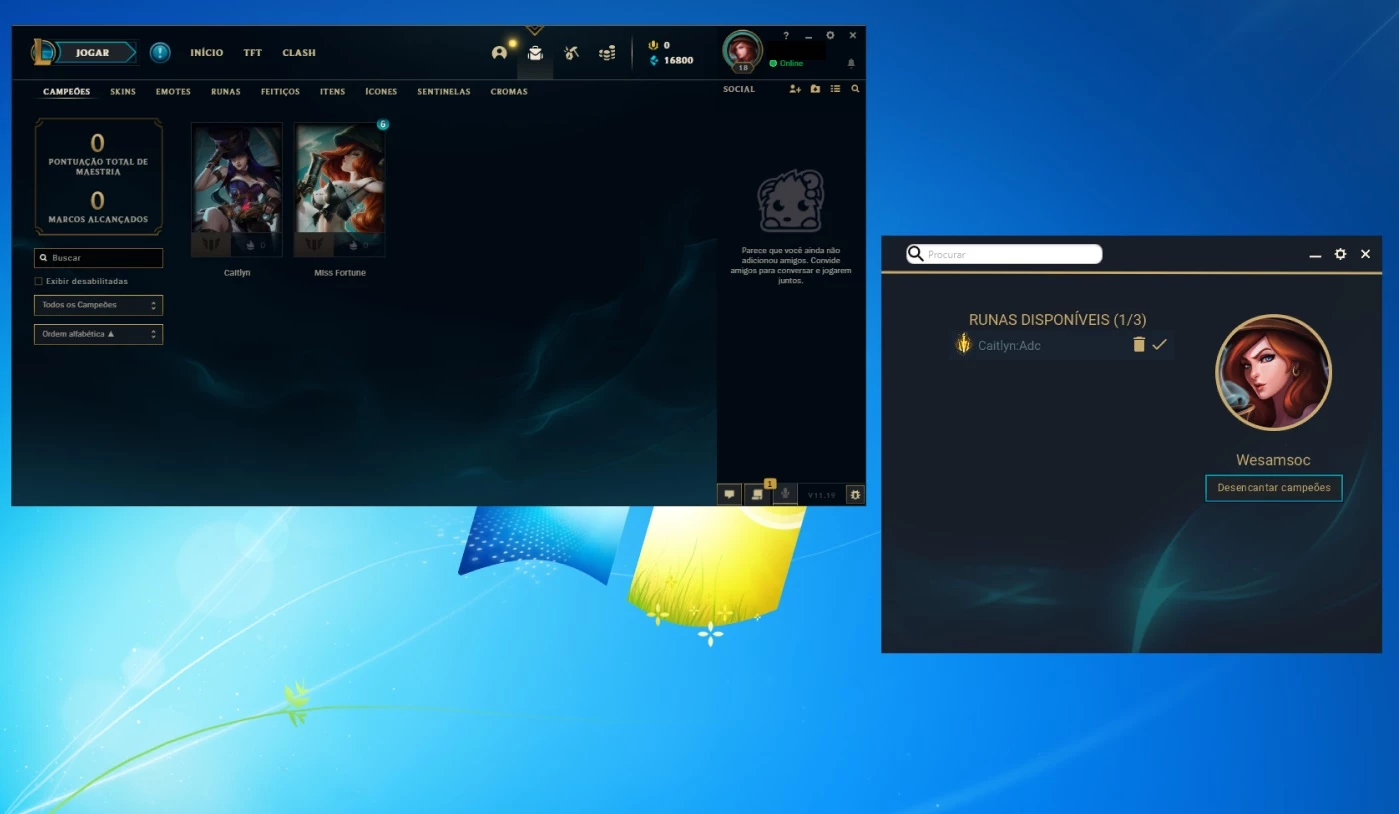
Task: Click the Blue Essence currency icon
Action: (x=654, y=60)
